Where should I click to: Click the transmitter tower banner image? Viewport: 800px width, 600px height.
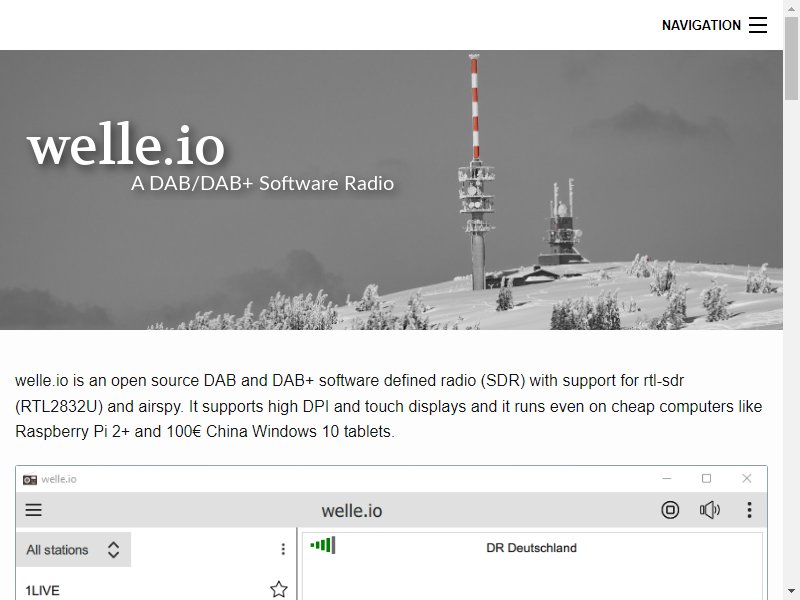click(x=391, y=190)
